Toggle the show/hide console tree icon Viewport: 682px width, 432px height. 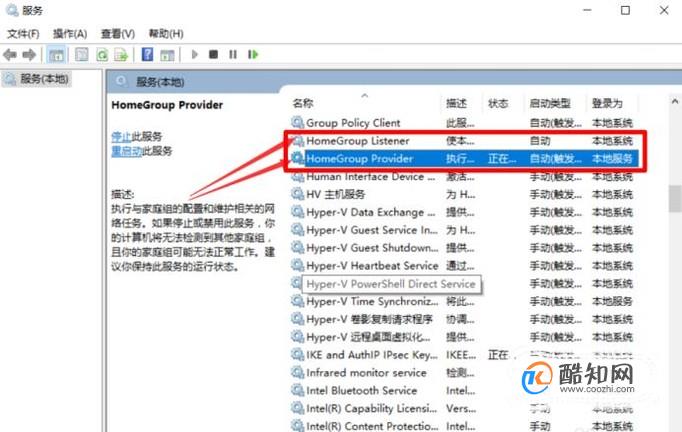[56, 55]
